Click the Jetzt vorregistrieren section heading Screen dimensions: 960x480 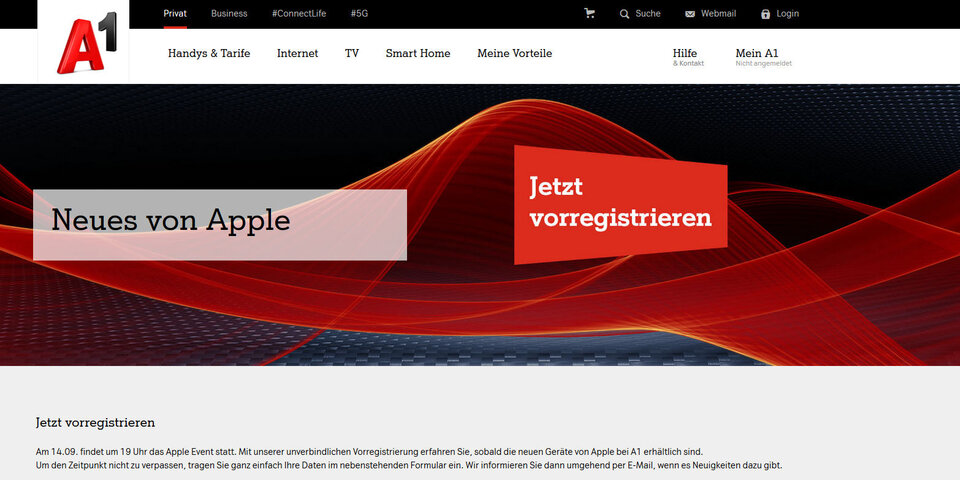pyautogui.click(x=95, y=422)
